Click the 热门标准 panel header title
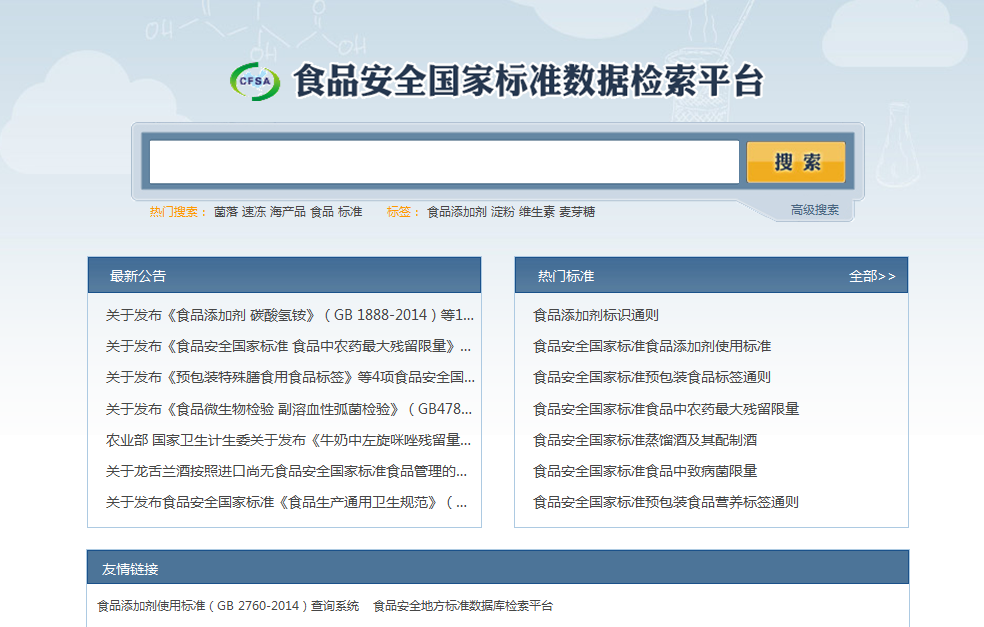Viewport: 984px width, 627px height. 566,276
